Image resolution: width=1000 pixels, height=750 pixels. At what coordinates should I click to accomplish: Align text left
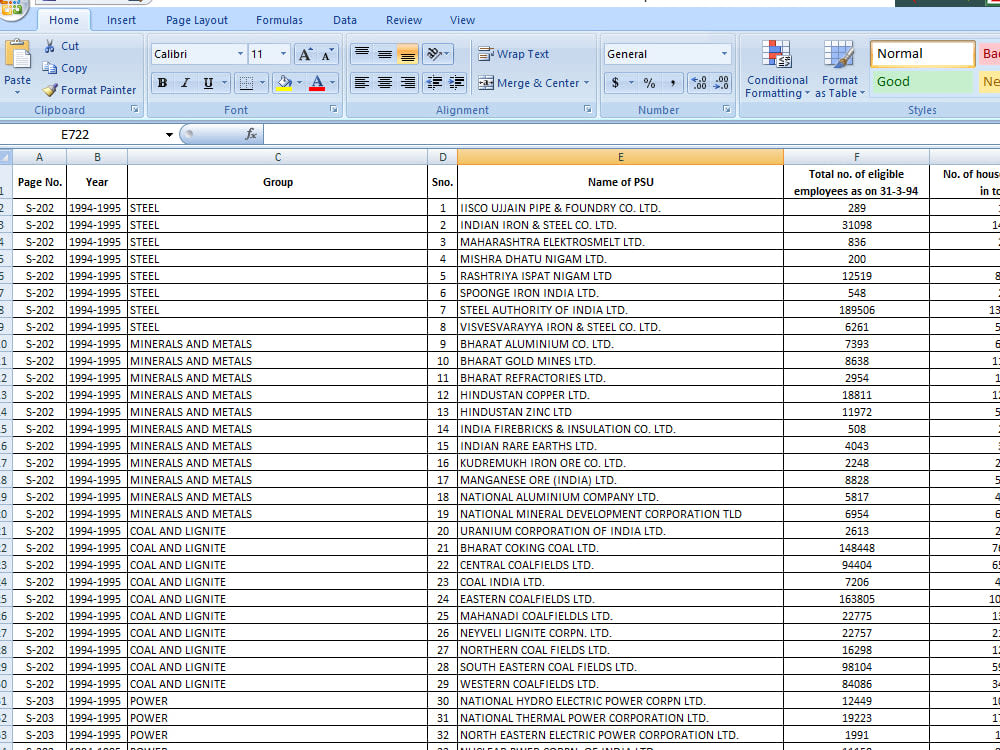coord(362,83)
